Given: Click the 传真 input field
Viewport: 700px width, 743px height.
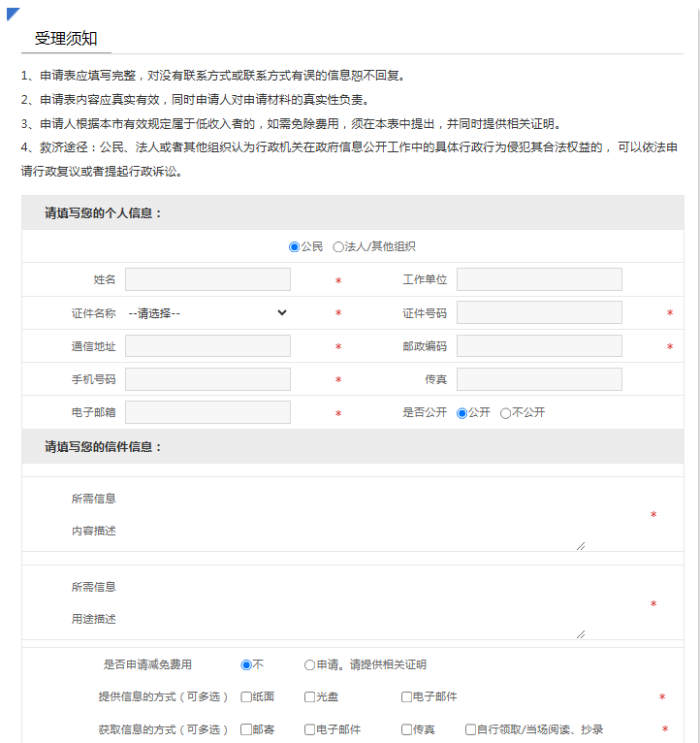Looking at the screenshot, I should 539,380.
